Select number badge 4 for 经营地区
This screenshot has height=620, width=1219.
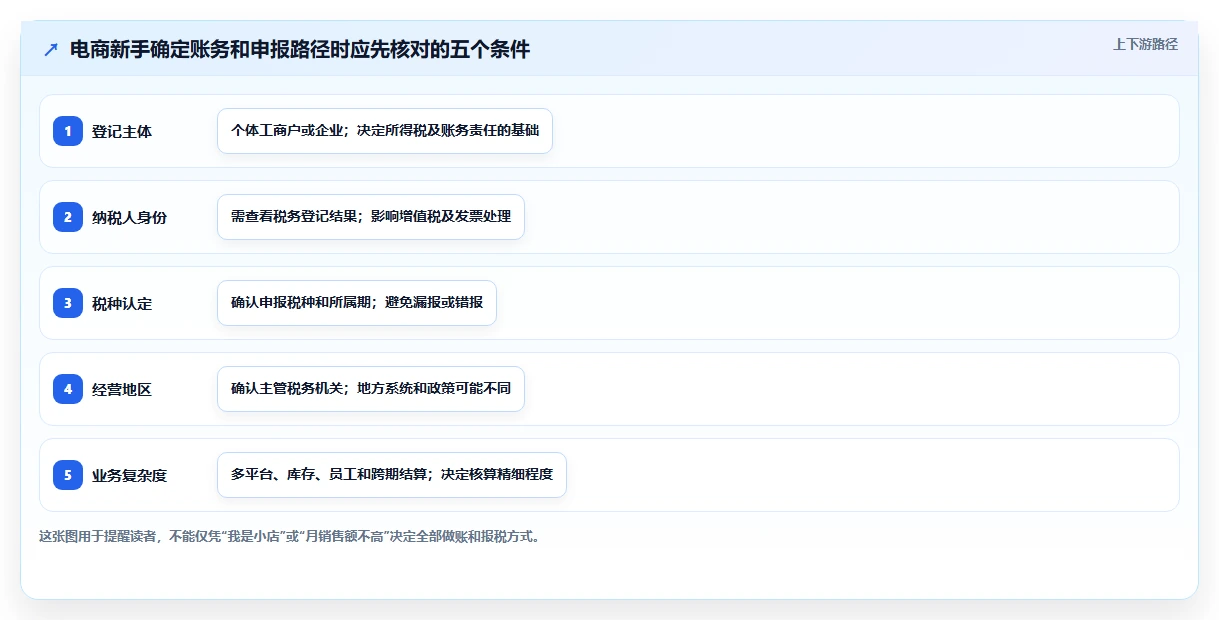(68, 389)
